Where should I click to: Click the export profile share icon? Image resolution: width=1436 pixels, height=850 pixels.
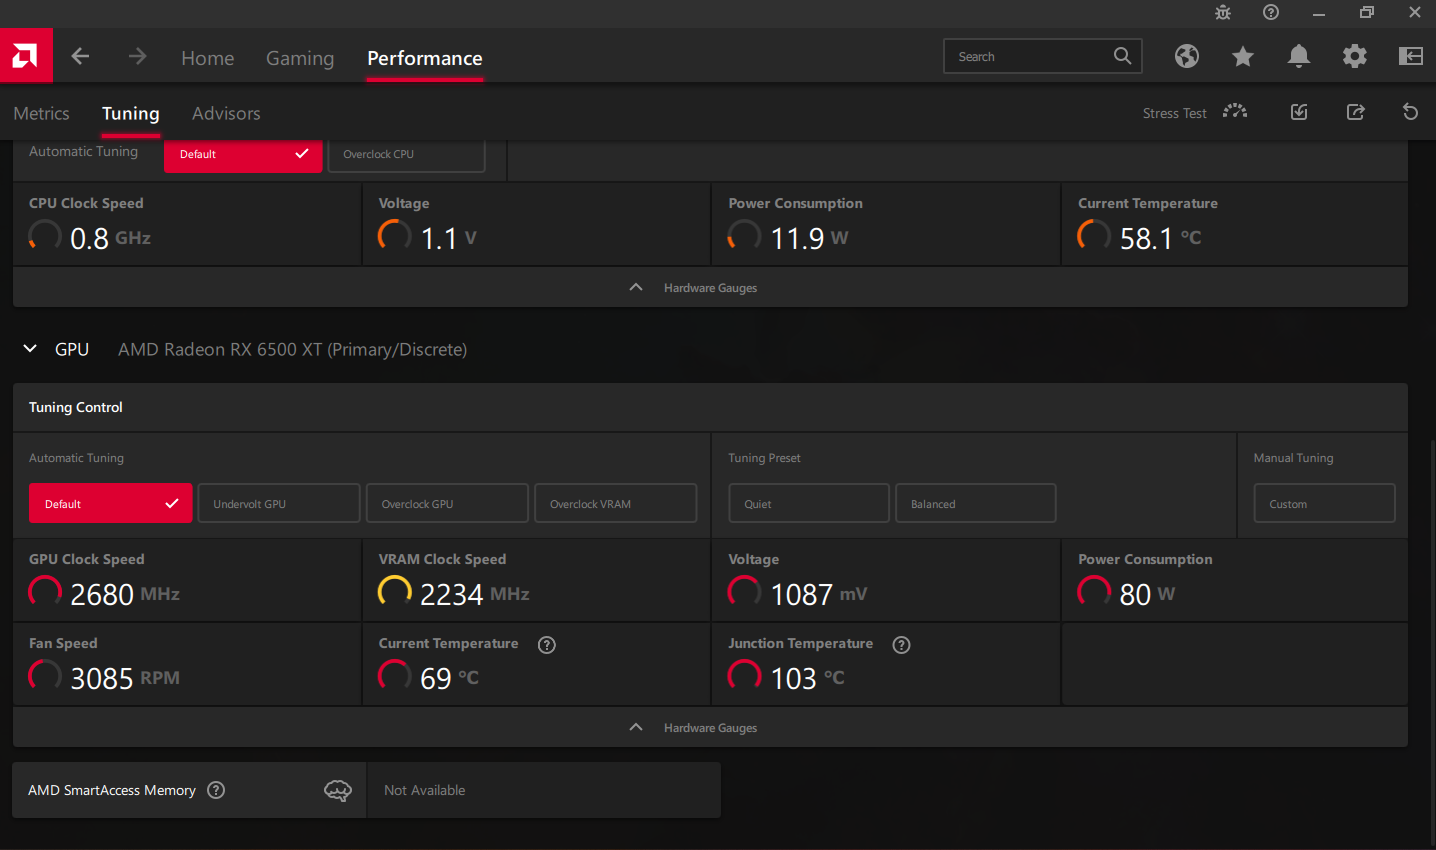pos(1355,112)
